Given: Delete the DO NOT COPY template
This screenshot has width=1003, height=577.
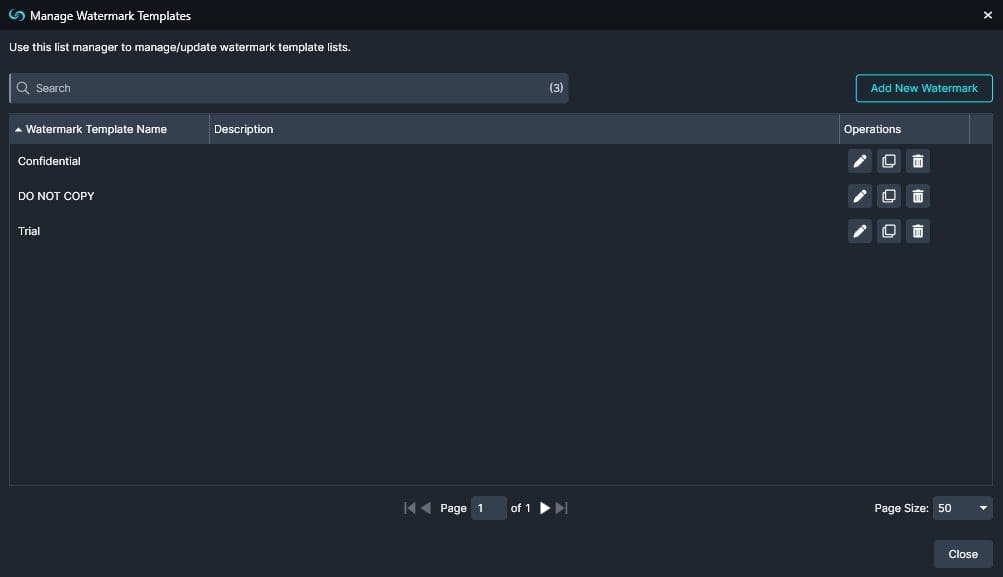Looking at the screenshot, I should [917, 195].
